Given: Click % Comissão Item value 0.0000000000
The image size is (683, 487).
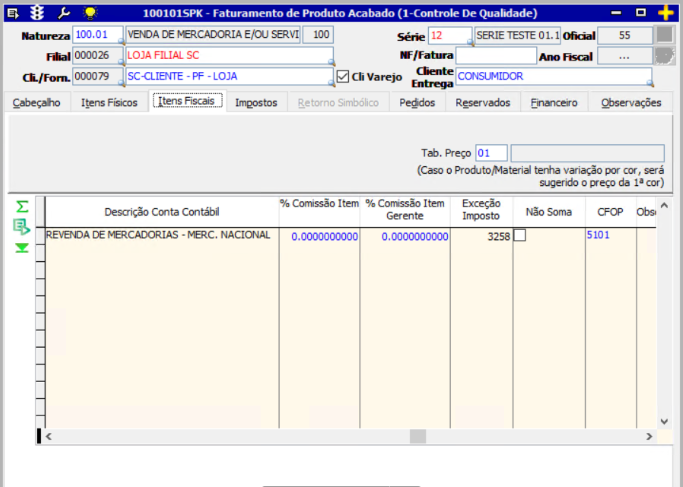Looking at the screenshot, I should 319,236.
